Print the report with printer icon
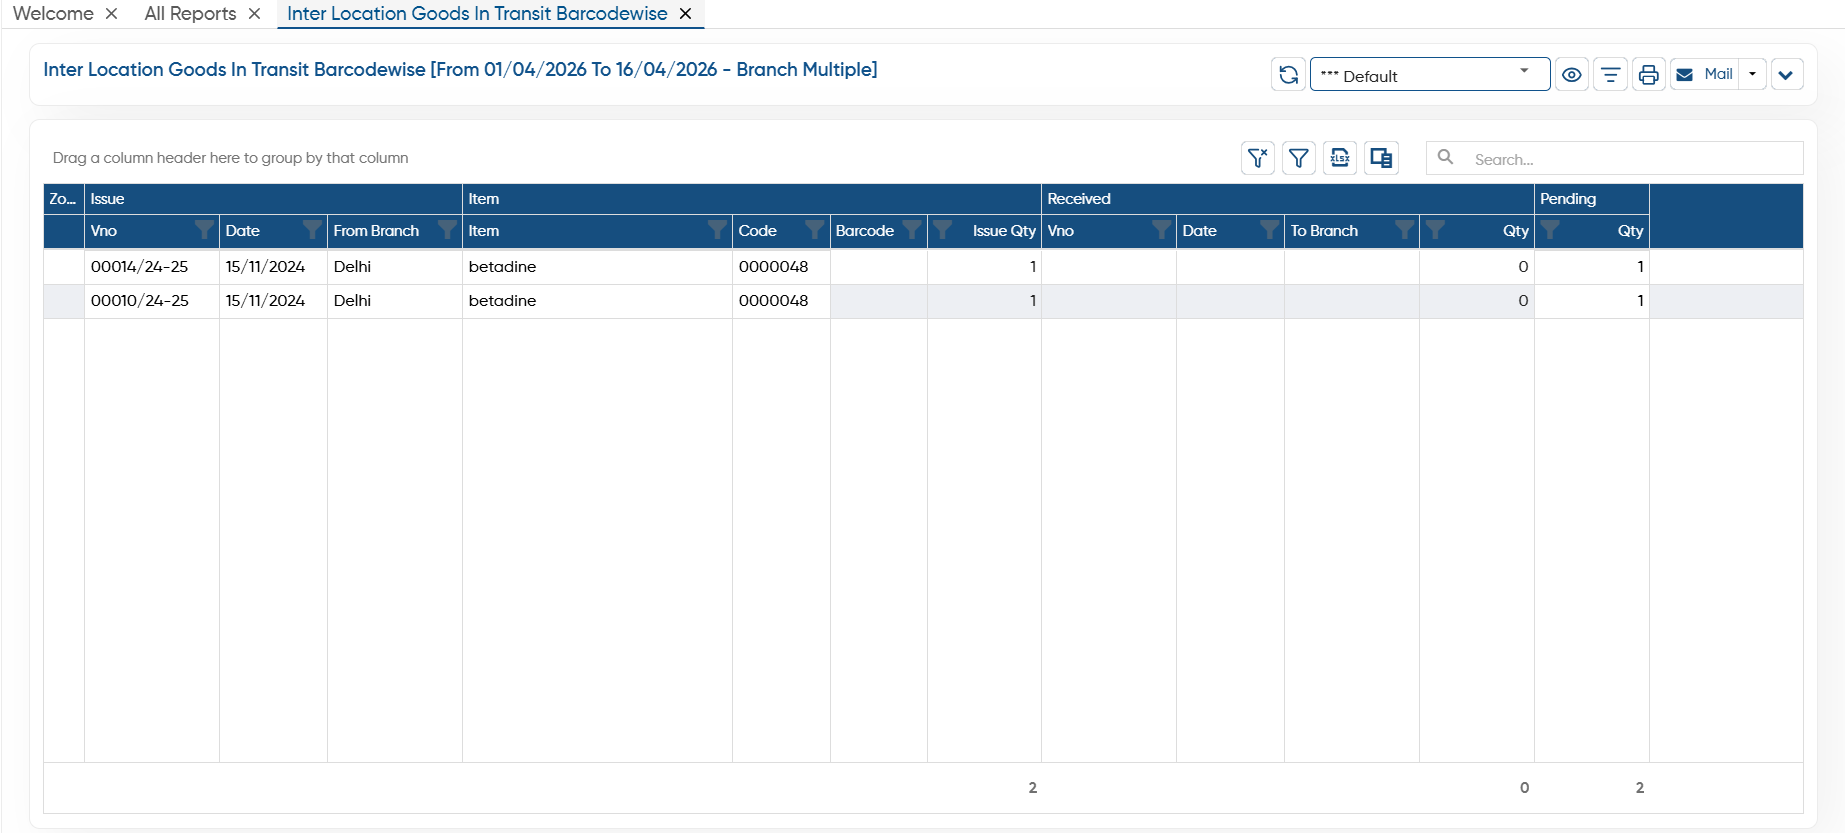Image resolution: width=1845 pixels, height=833 pixels. pos(1649,75)
